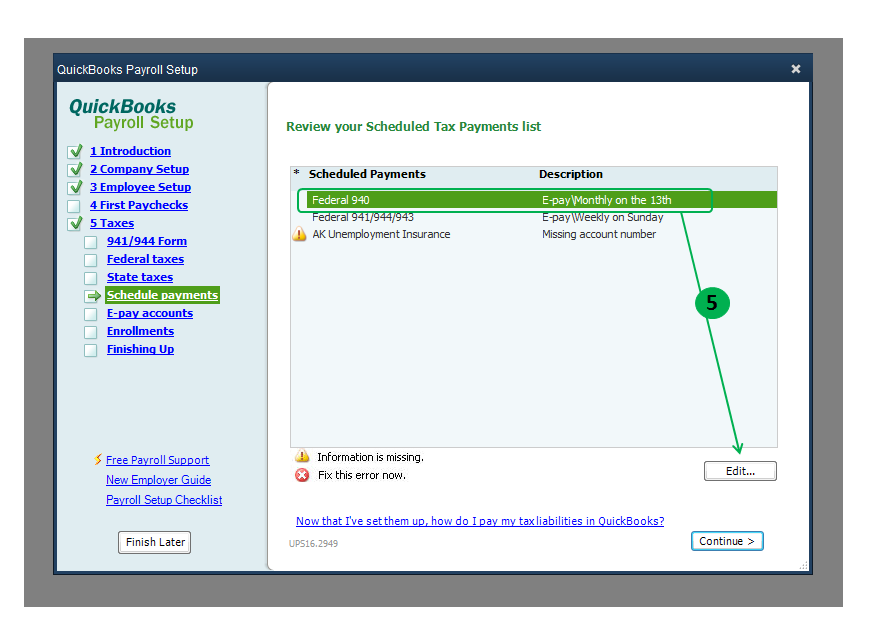Click the 'Missing account number' description

599,234
